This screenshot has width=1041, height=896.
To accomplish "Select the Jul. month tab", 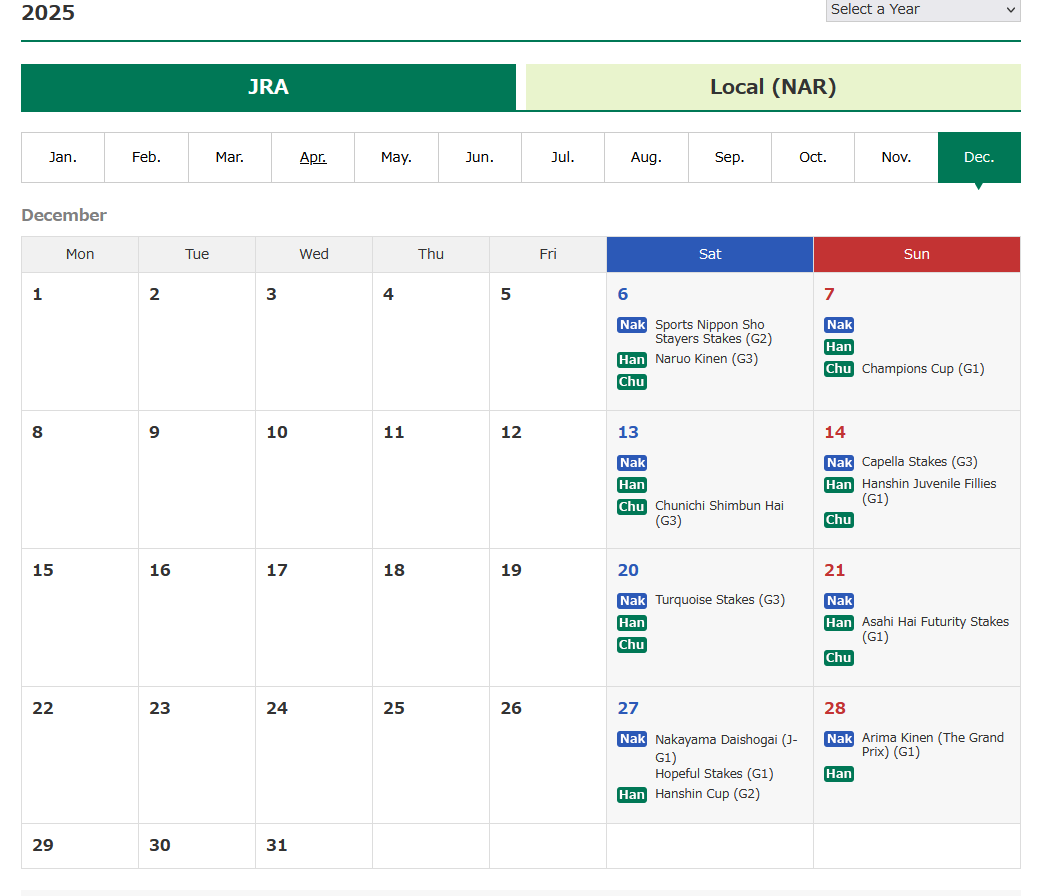I will (x=563, y=157).
